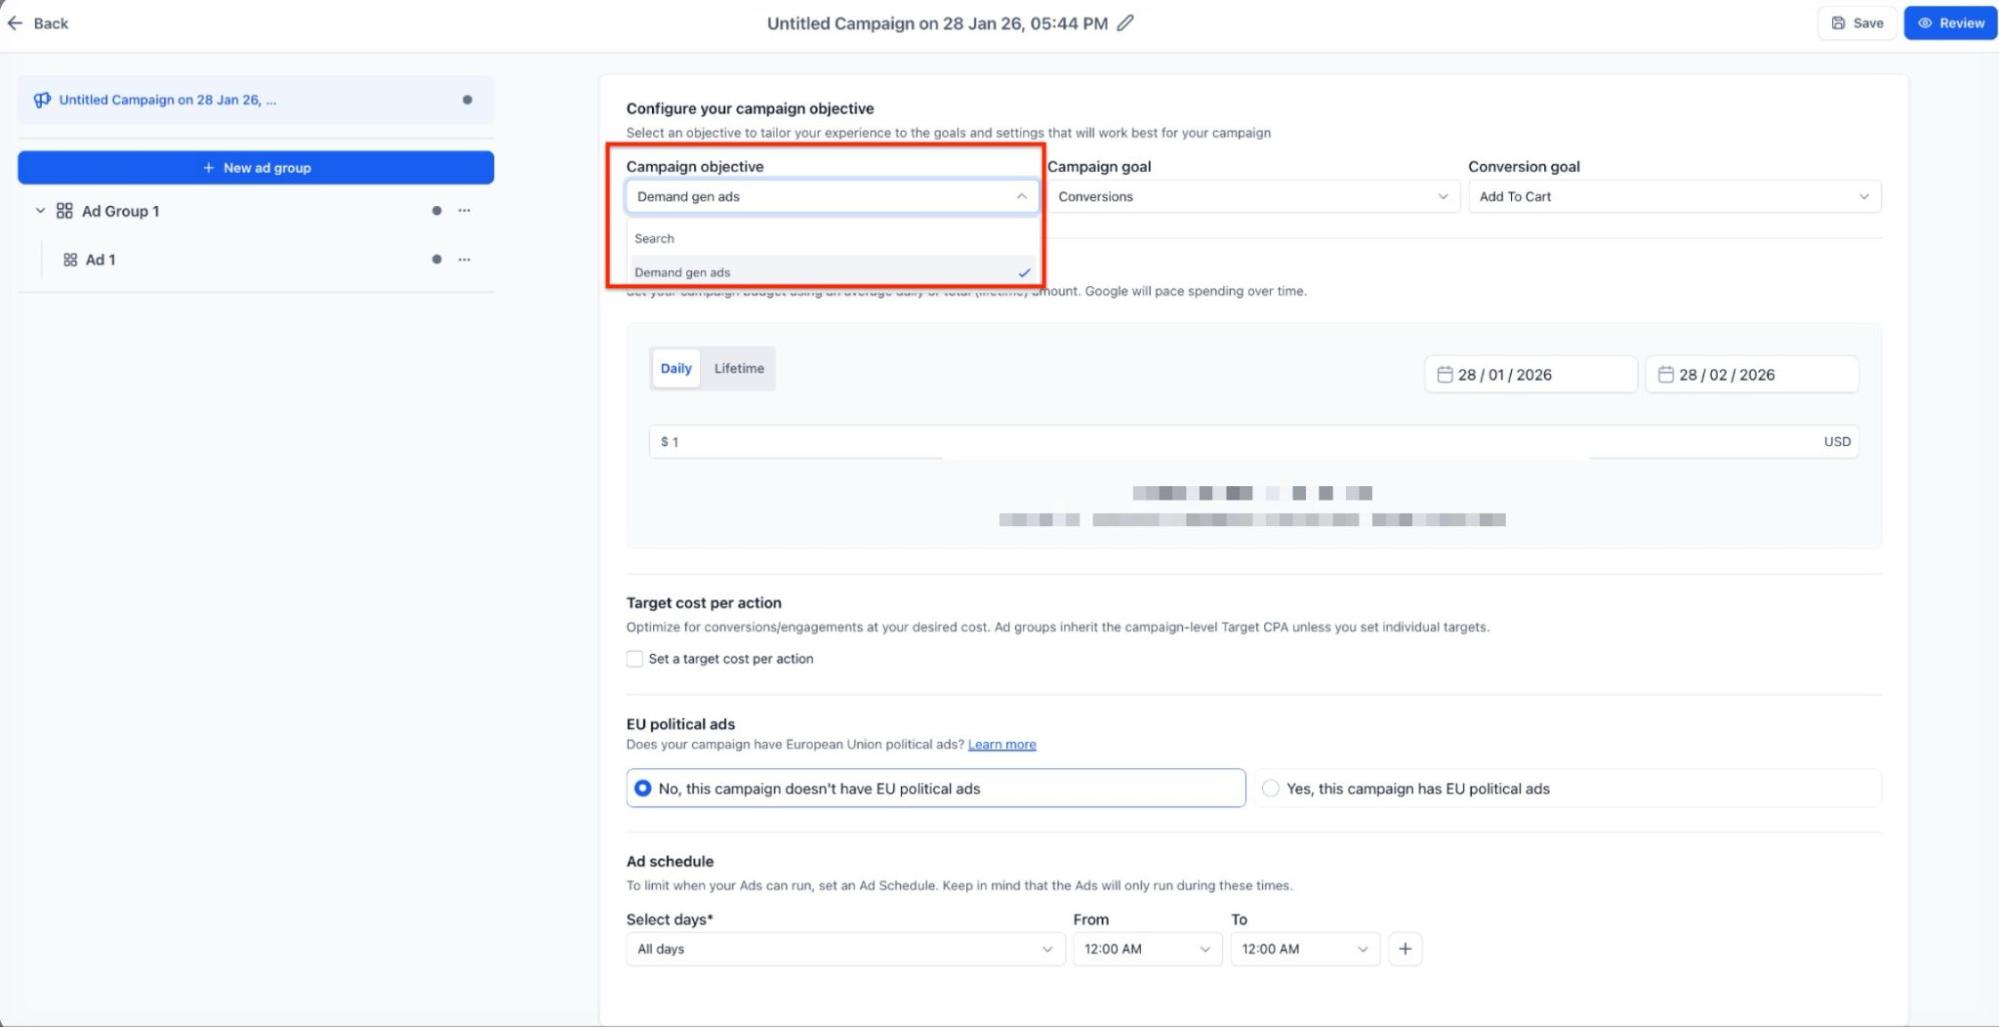Click the New ad group button

256,168
